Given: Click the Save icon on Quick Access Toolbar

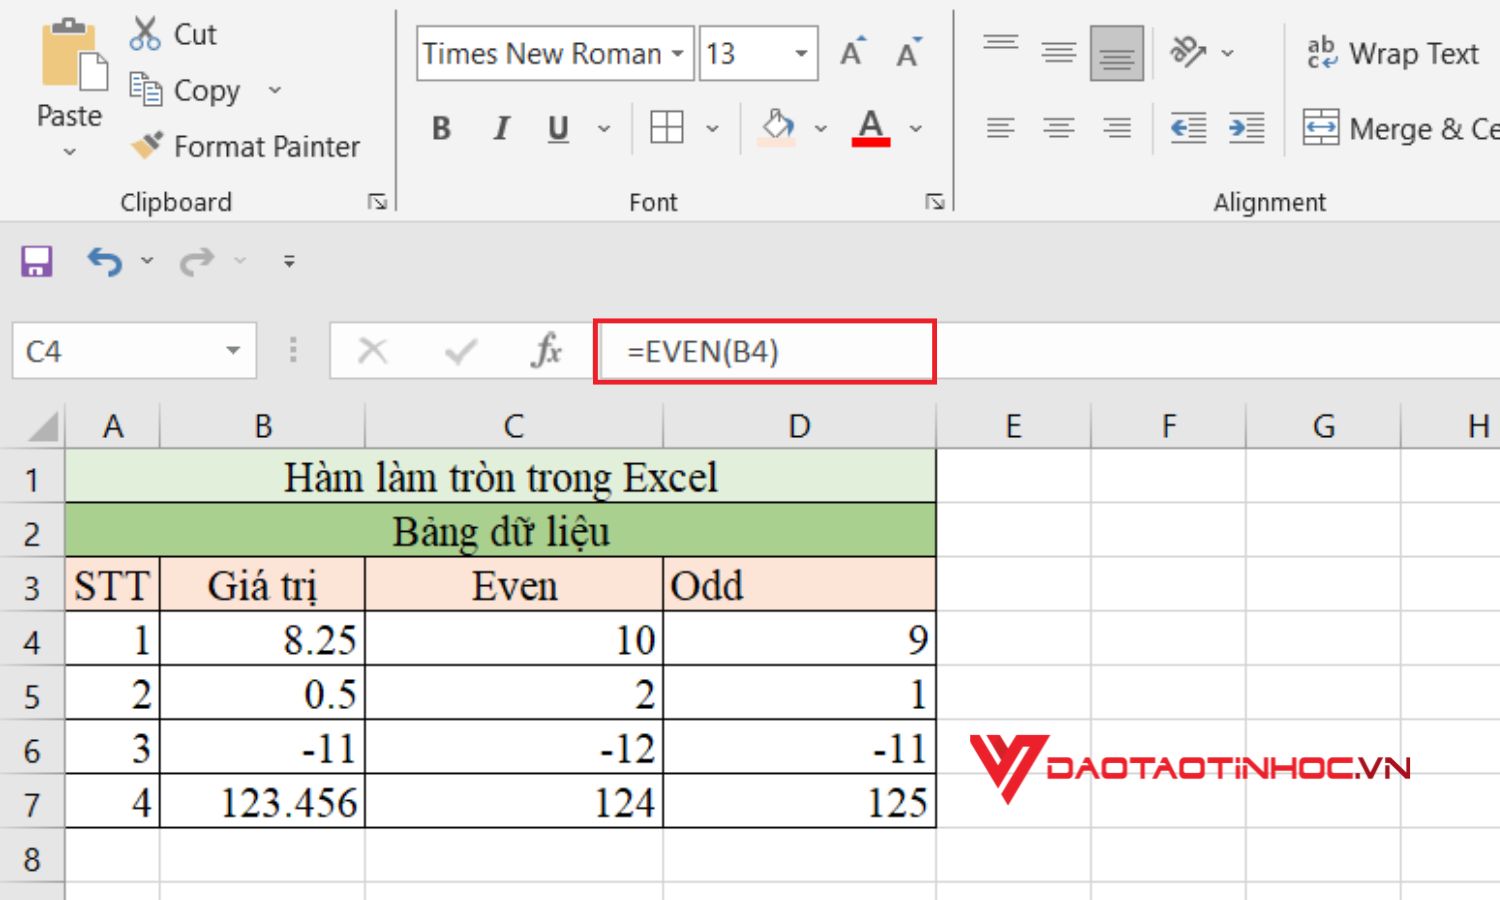Looking at the screenshot, I should pos(36,260).
